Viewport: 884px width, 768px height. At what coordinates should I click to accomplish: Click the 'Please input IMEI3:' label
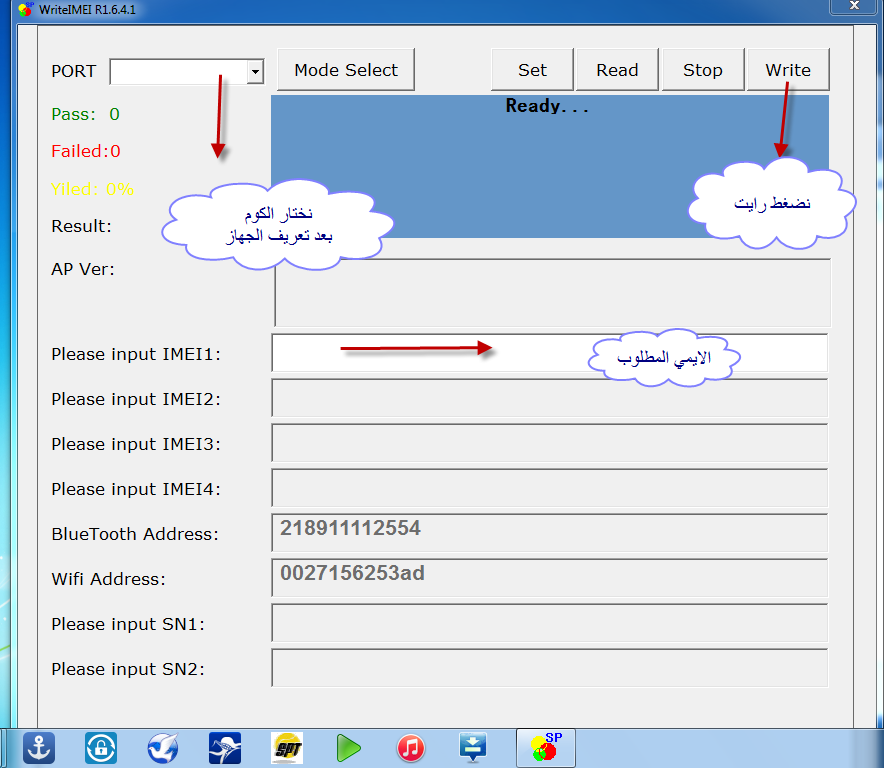click(x=136, y=444)
